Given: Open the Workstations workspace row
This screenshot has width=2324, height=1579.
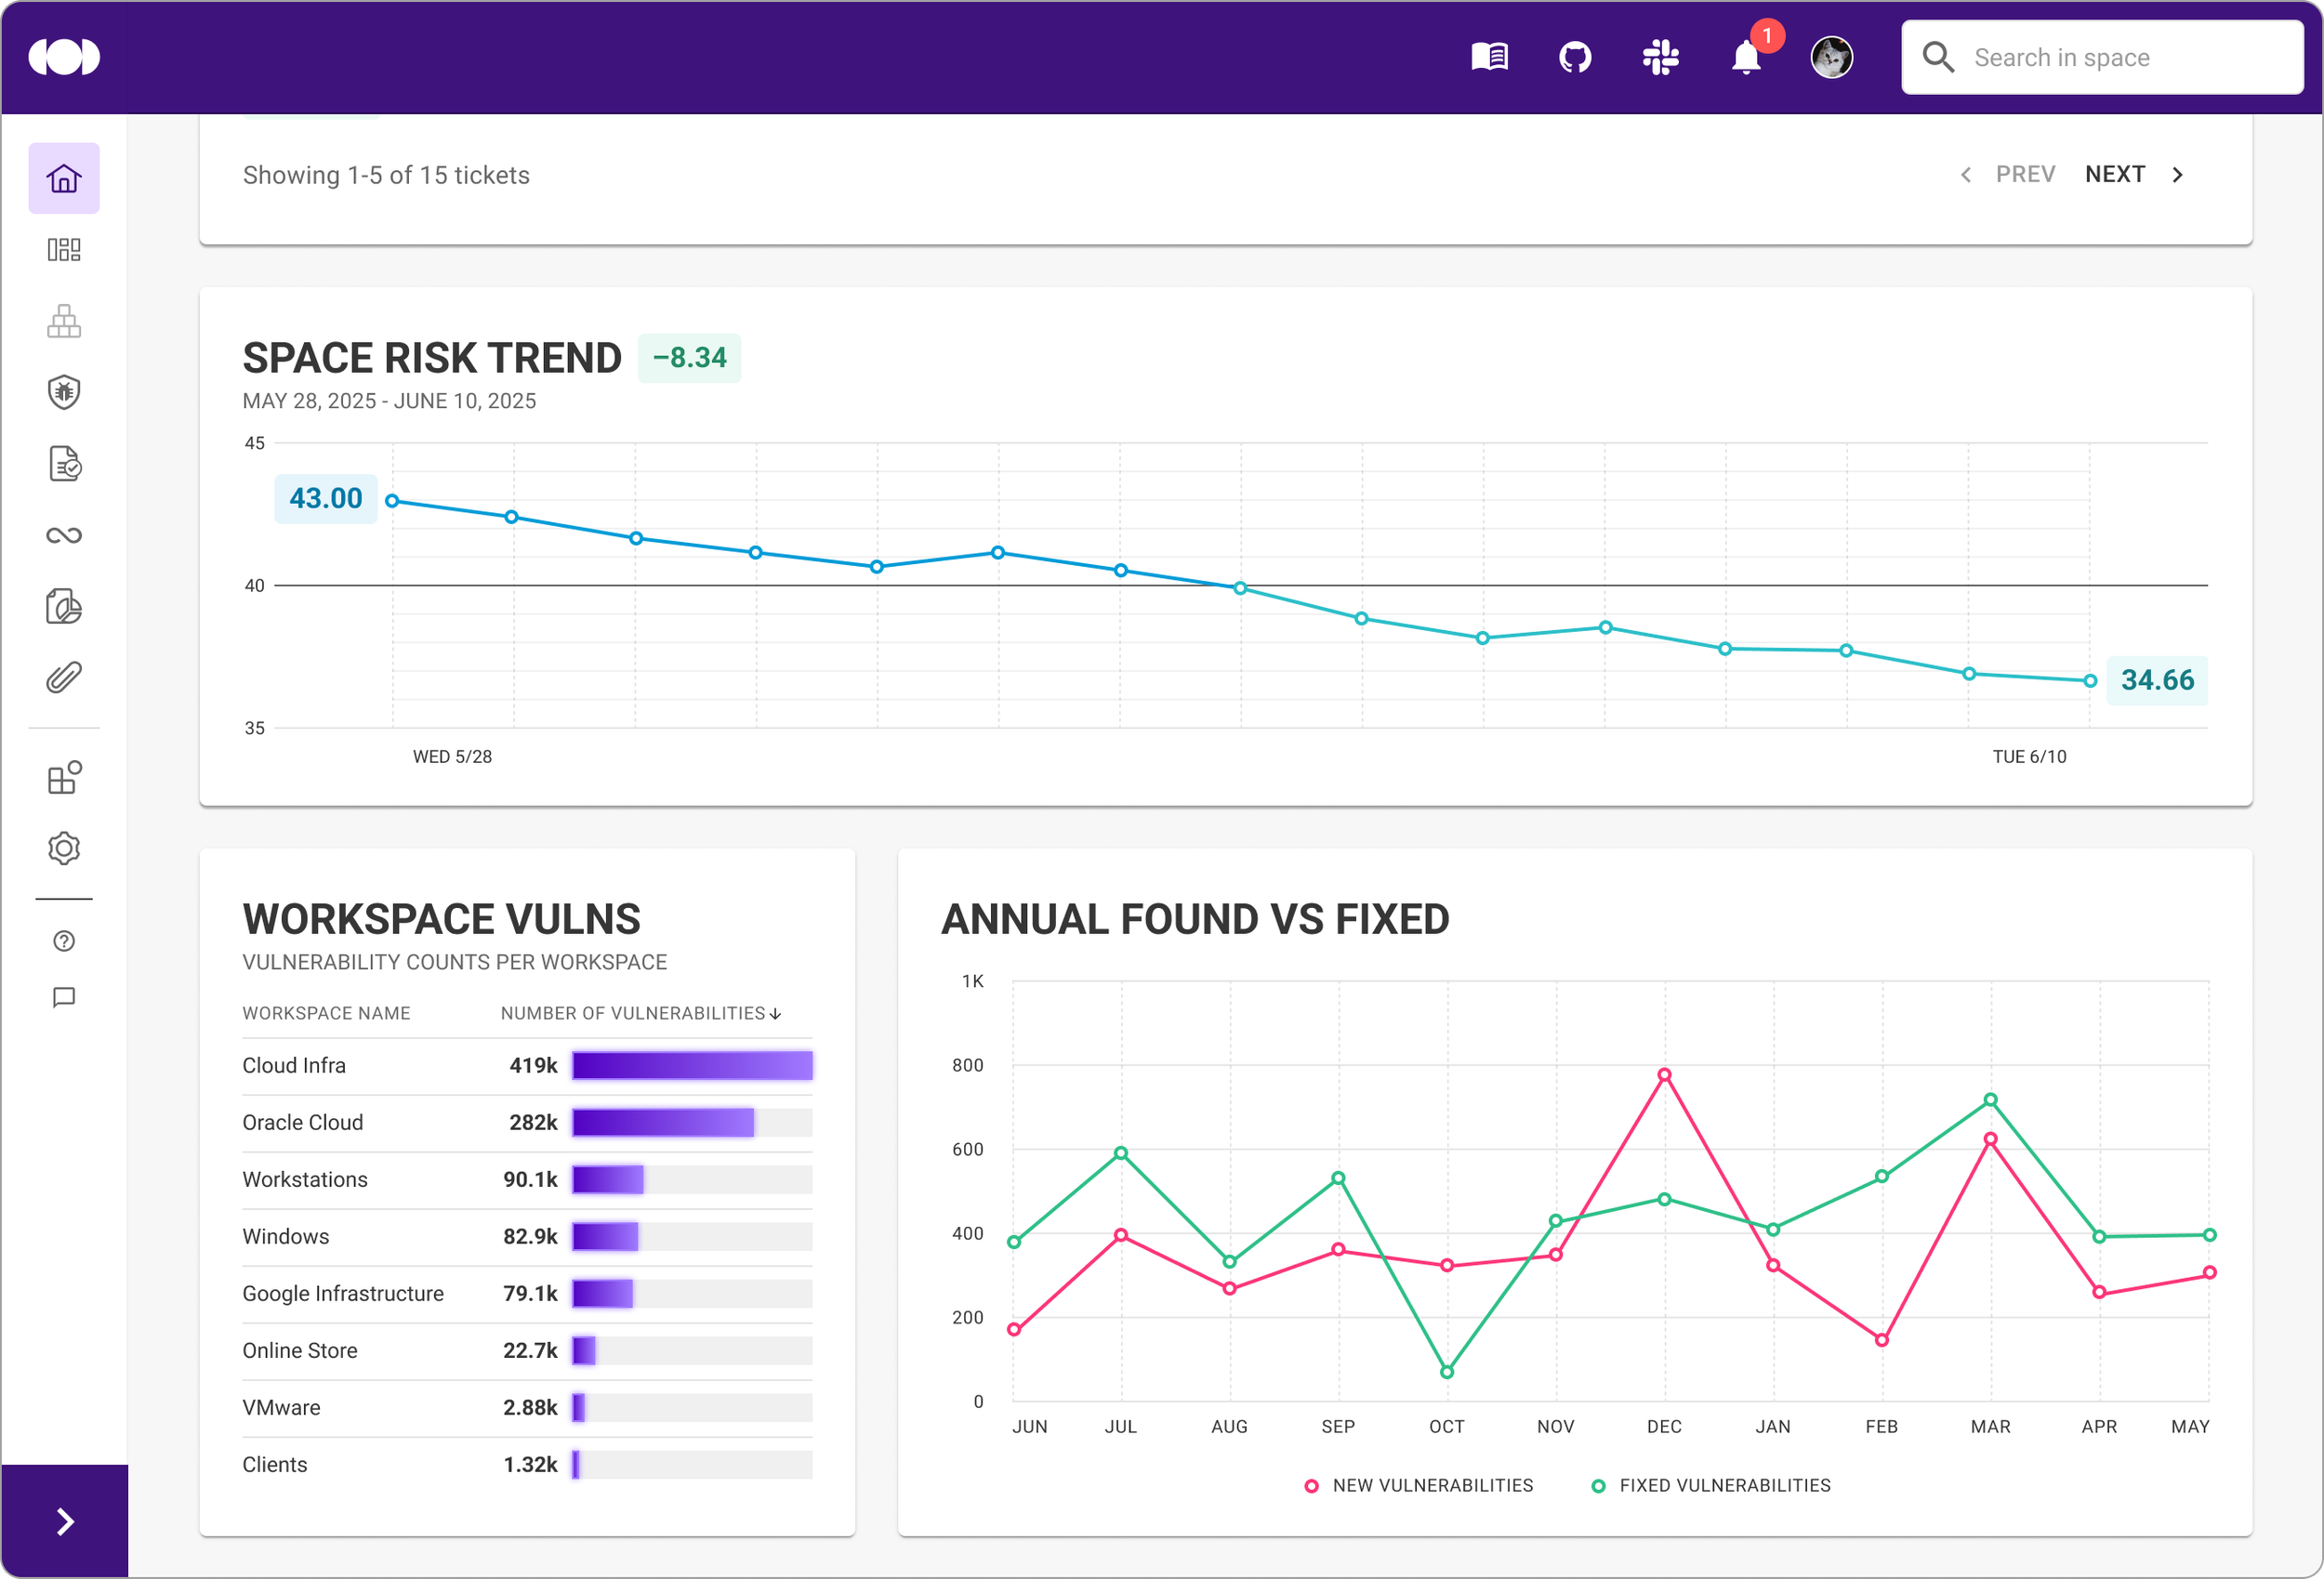Looking at the screenshot, I should pyautogui.click(x=527, y=1179).
